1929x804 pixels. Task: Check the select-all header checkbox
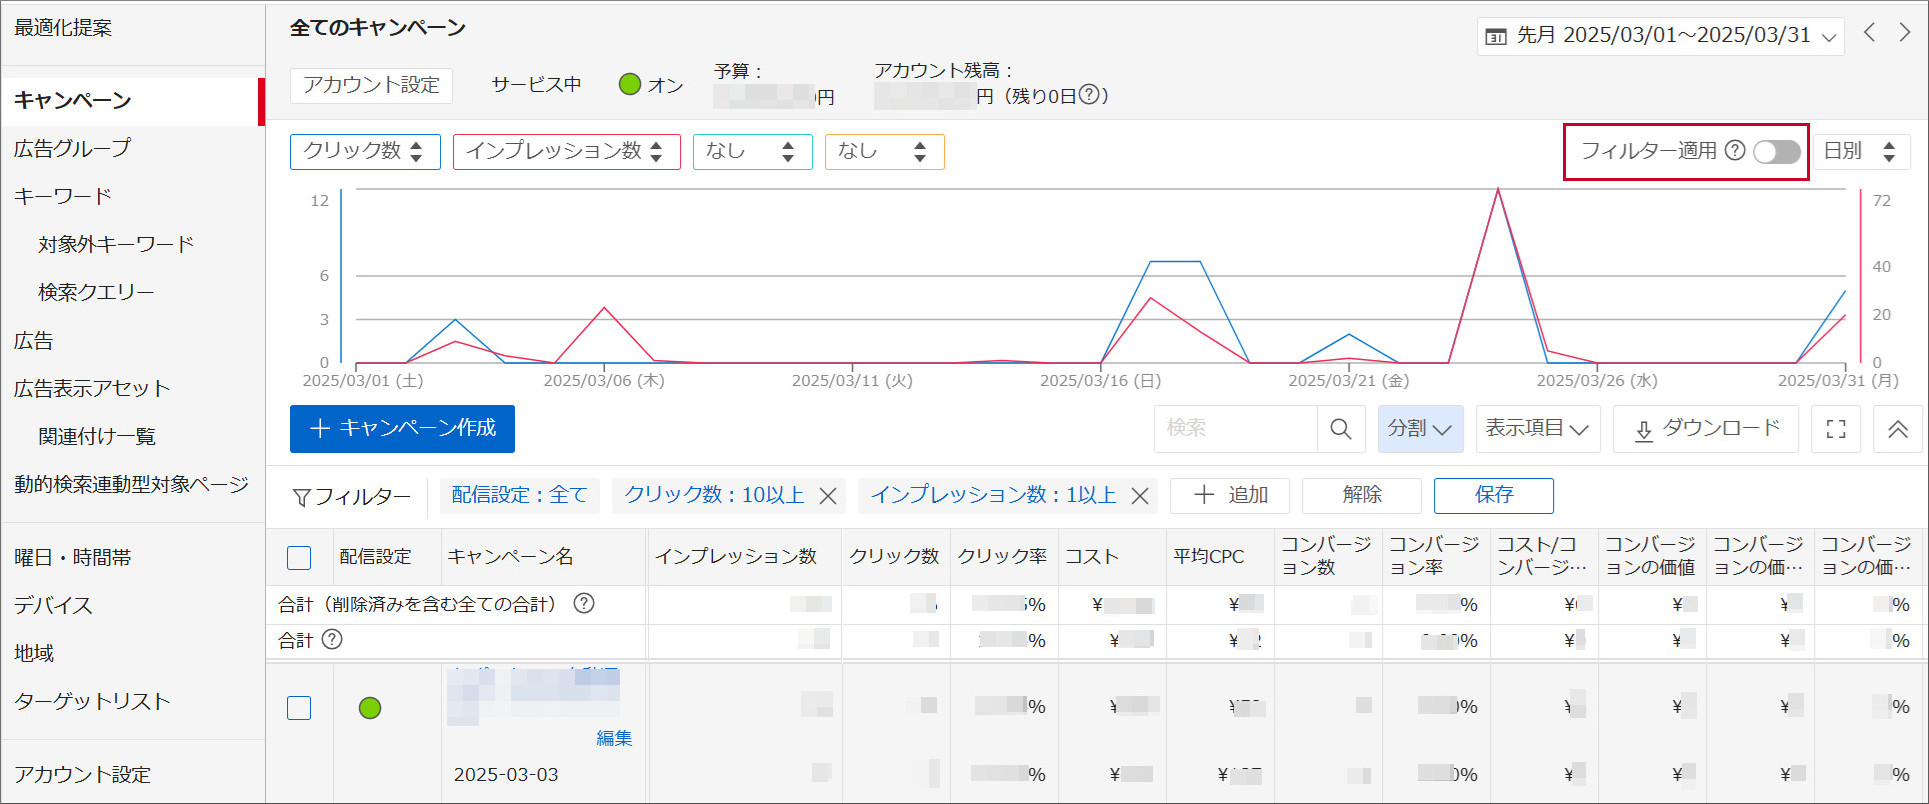299,558
